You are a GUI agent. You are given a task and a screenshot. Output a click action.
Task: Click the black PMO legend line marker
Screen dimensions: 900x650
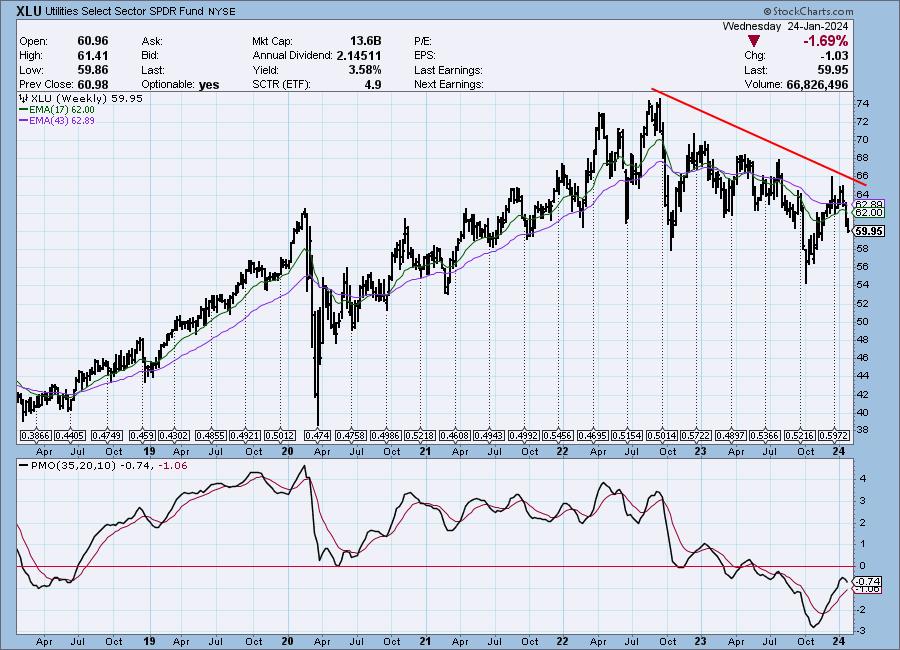[x=24, y=466]
